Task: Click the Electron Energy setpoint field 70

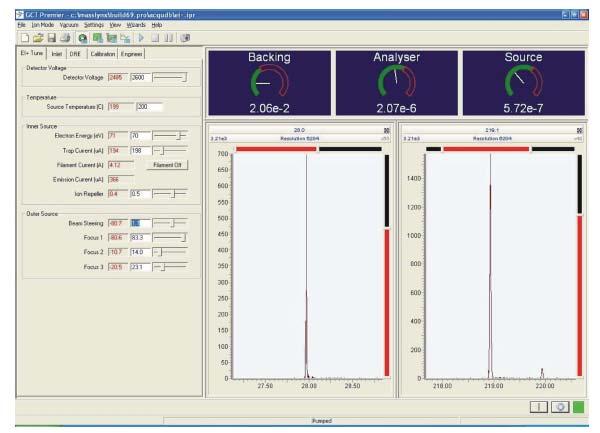Action: pyautogui.click(x=140, y=135)
